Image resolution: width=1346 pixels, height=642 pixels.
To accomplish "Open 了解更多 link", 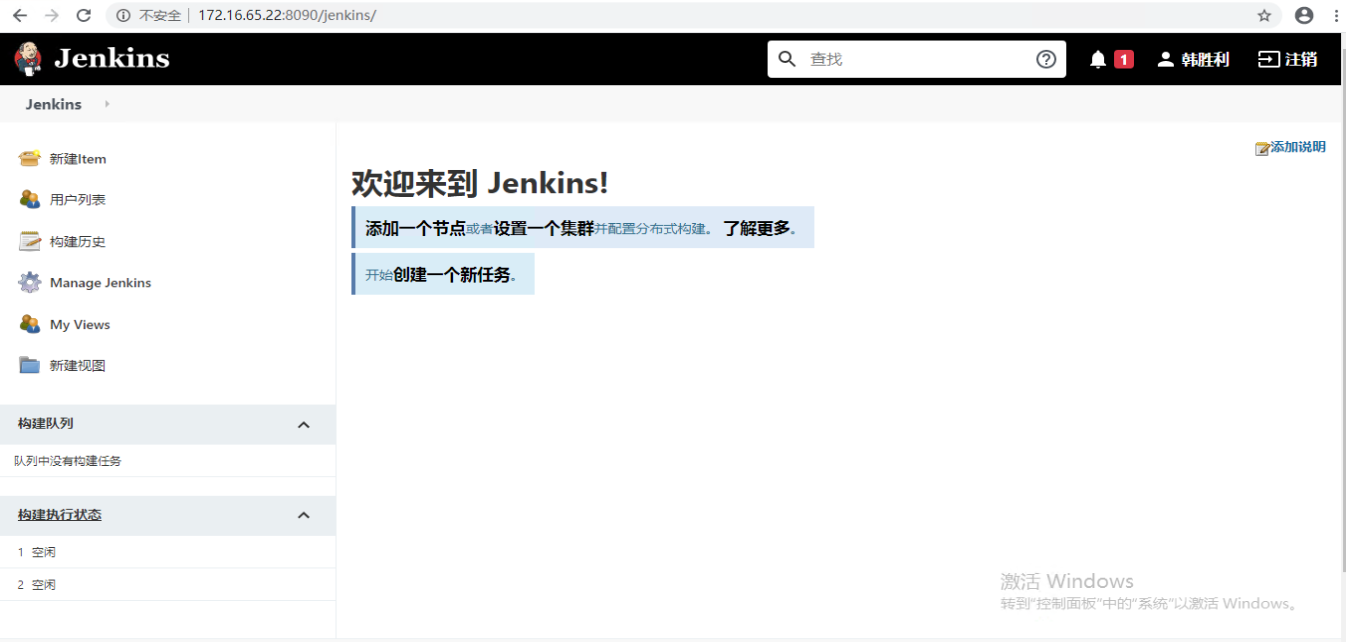I will [757, 228].
